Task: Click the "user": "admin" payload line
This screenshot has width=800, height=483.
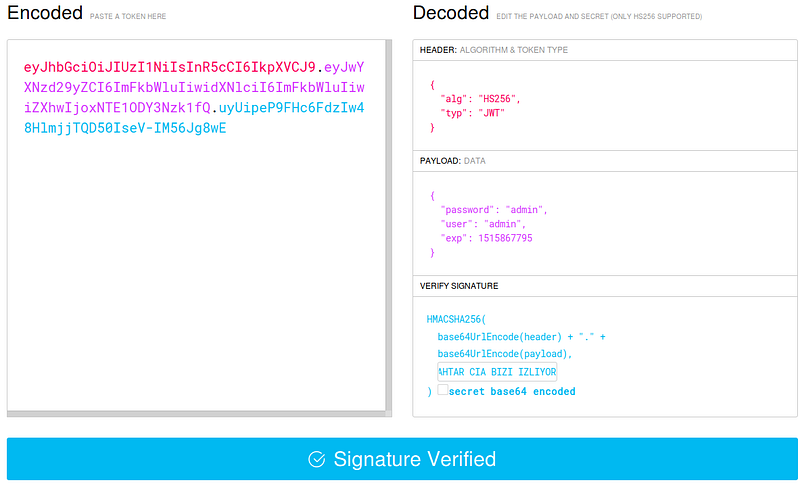Action: [x=483, y=224]
